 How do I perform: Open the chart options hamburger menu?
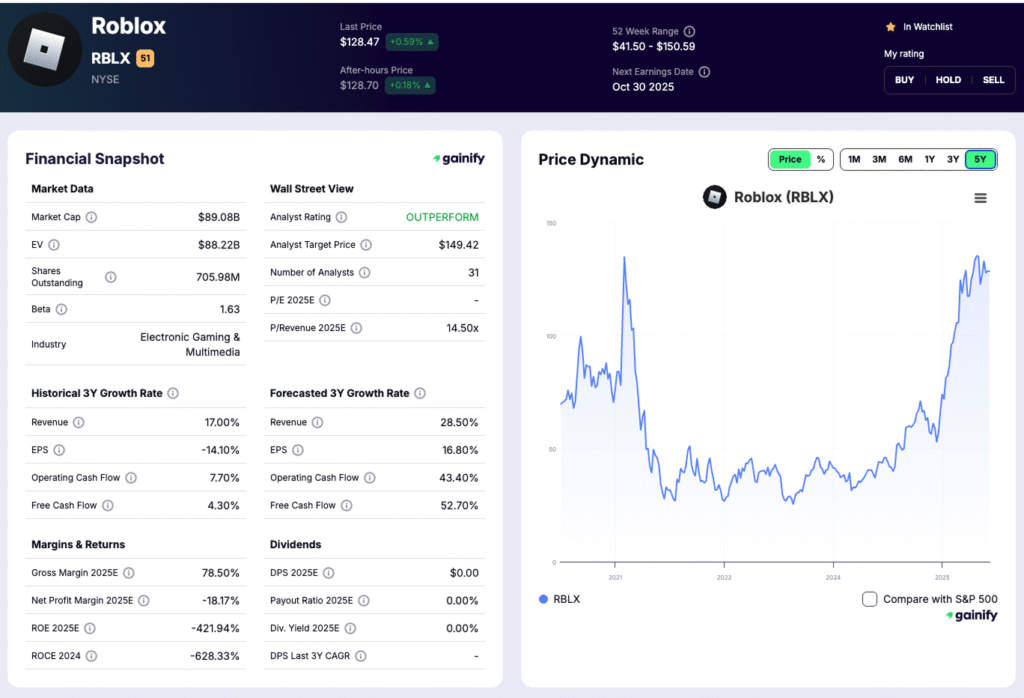pyautogui.click(x=978, y=197)
